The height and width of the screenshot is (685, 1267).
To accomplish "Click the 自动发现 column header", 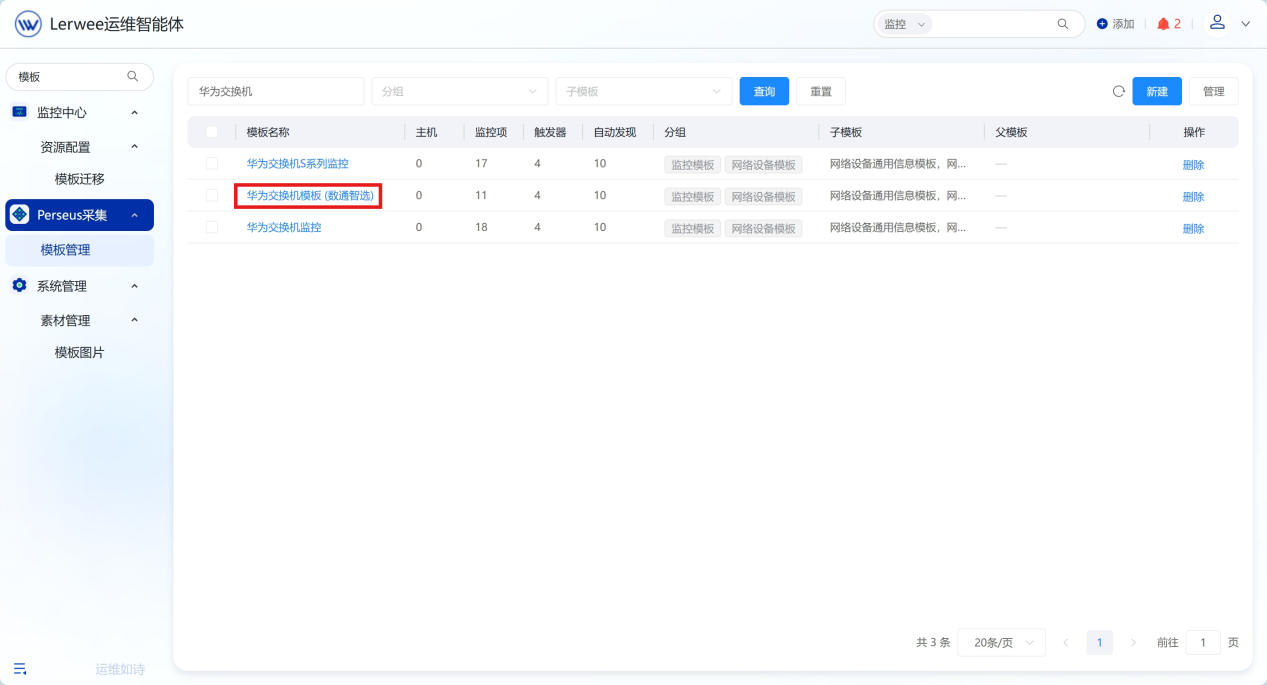I will tap(615, 132).
